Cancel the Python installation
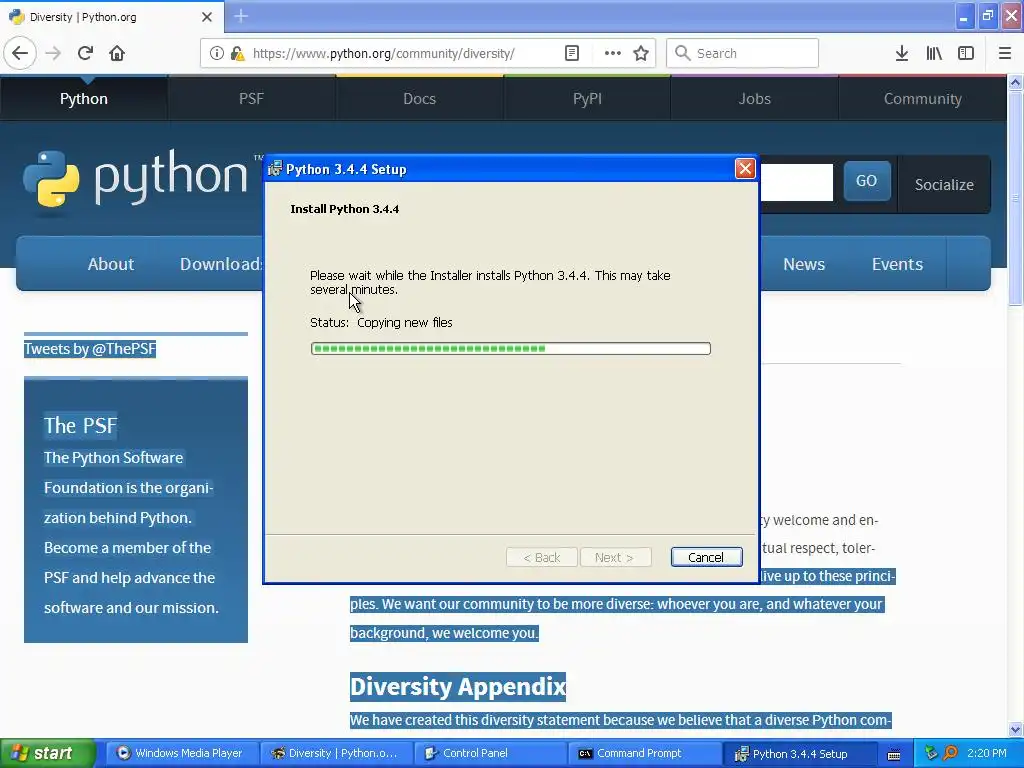The image size is (1024, 768). 706,557
